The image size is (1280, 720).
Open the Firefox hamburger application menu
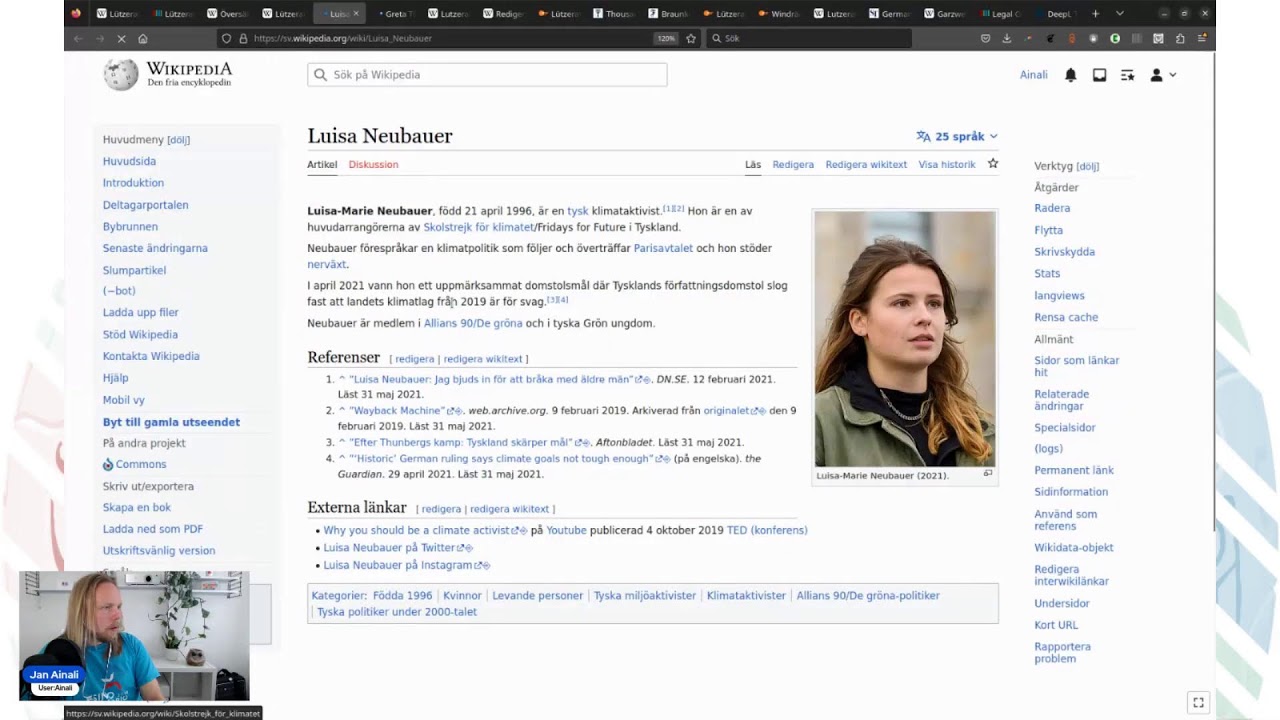(x=1202, y=38)
